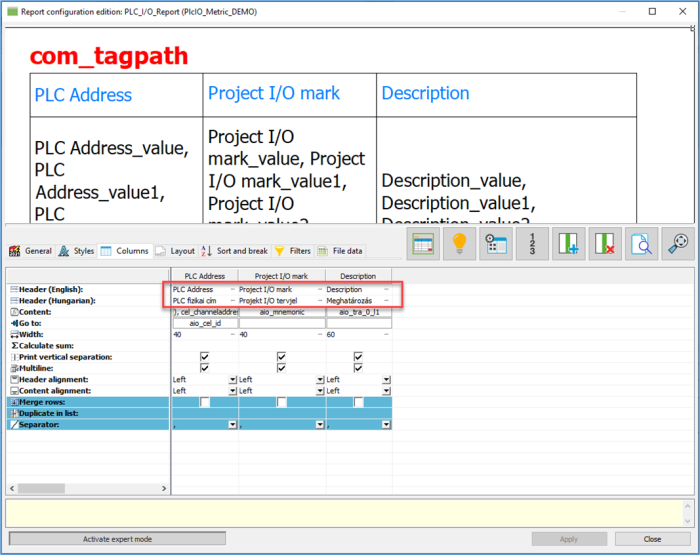Click the 'com_tagpath' title in preview

coord(109,56)
